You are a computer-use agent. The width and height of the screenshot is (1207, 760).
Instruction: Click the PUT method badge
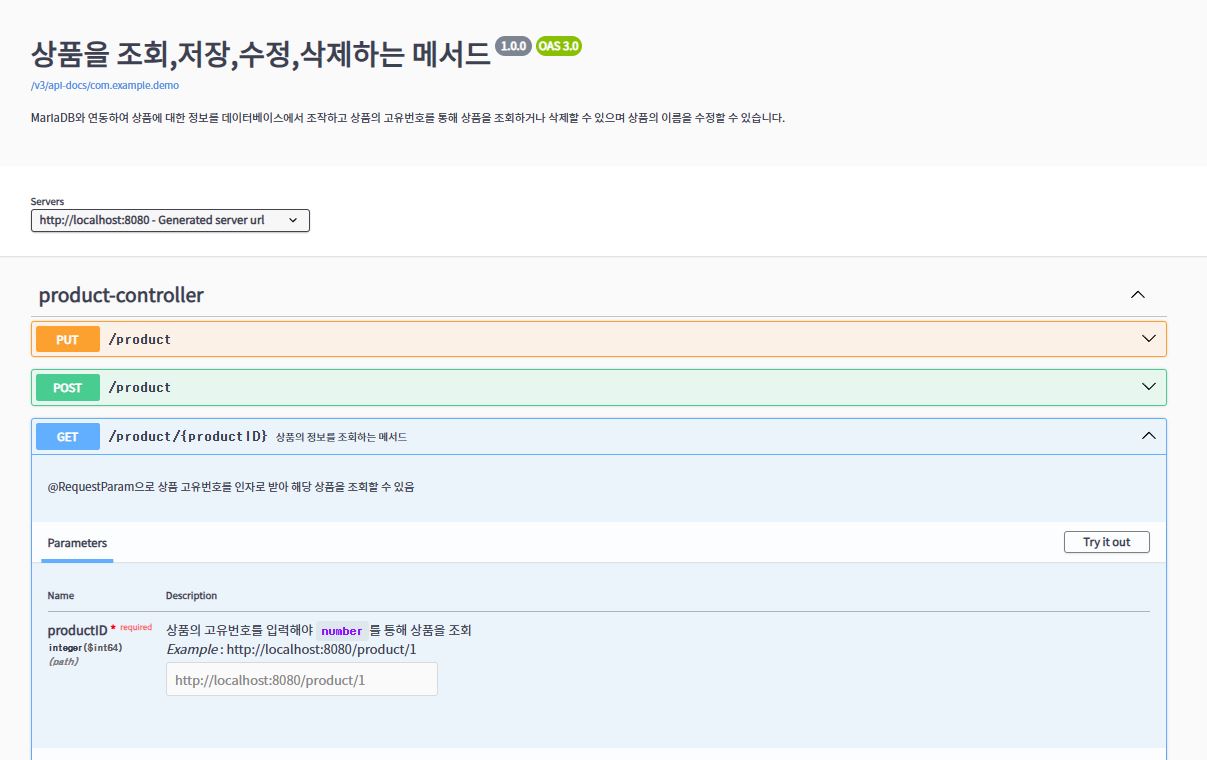point(68,339)
